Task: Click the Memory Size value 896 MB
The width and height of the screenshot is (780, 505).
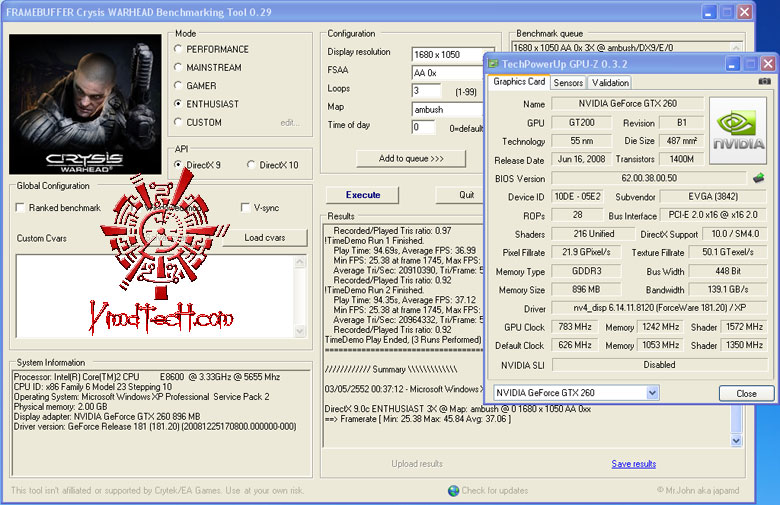Action: tap(586, 289)
